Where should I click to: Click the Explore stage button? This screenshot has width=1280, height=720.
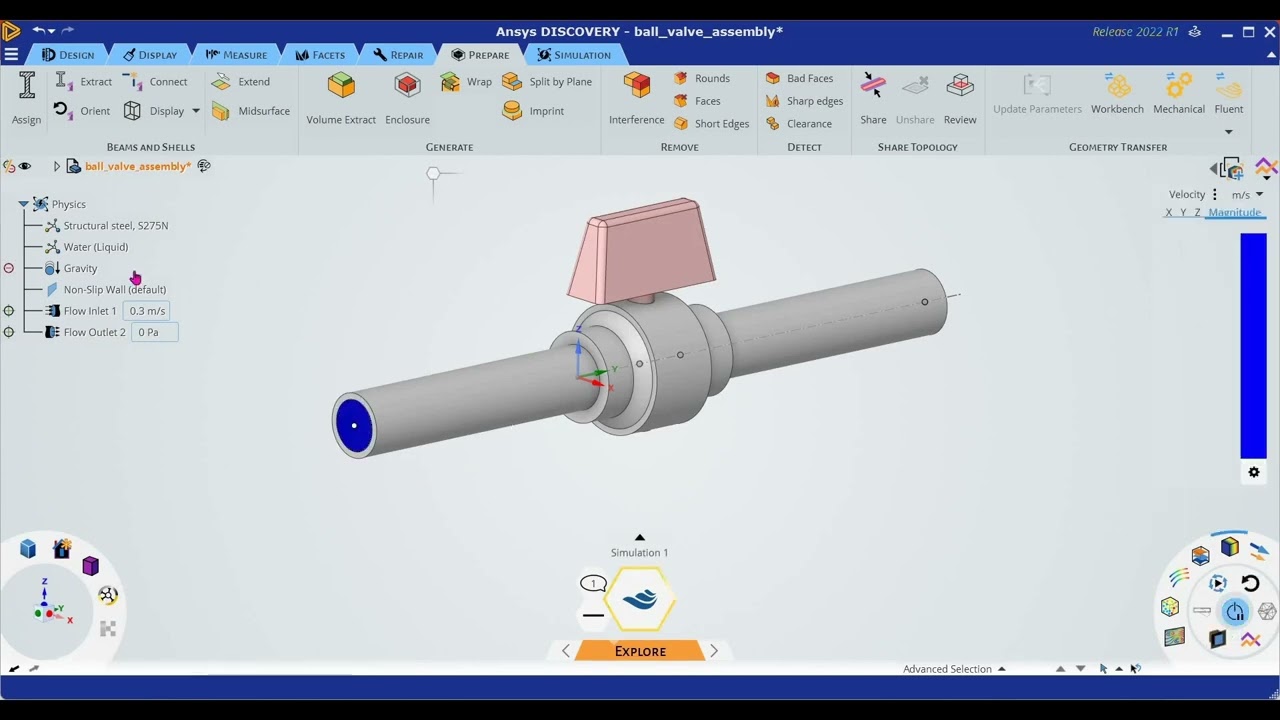click(x=640, y=651)
